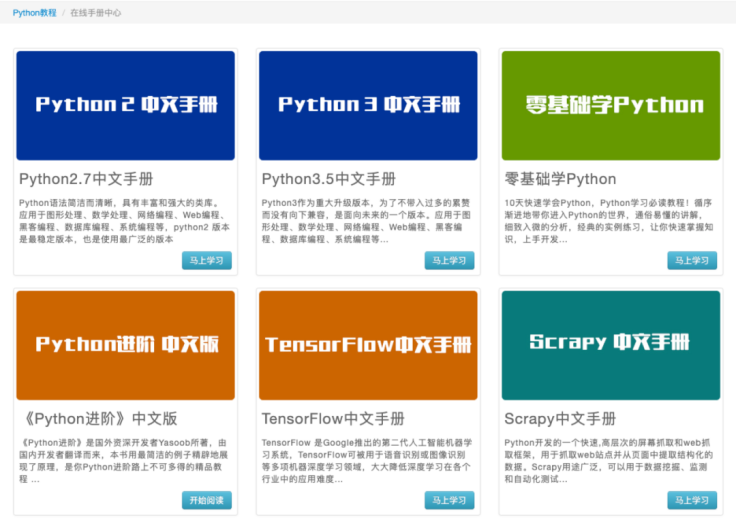Screen dimensions: 736x523
Task: Open the Python 3 中文手册 blue banner
Action: pos(368,106)
